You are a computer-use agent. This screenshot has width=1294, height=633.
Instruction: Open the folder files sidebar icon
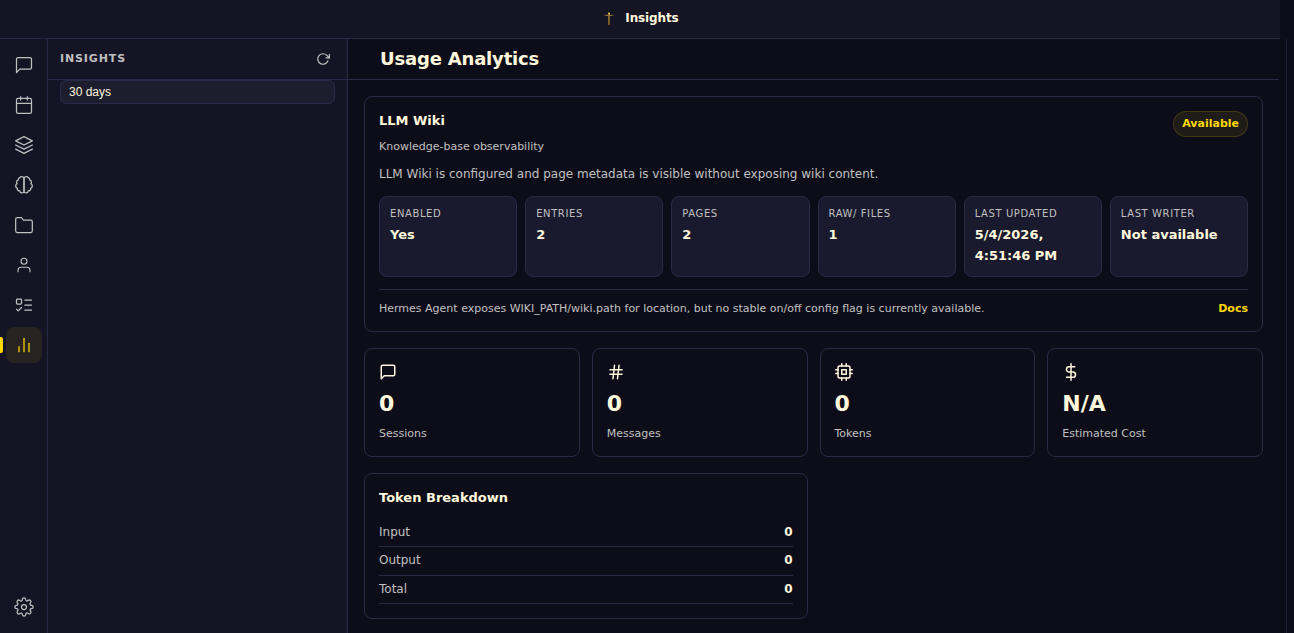(24, 225)
